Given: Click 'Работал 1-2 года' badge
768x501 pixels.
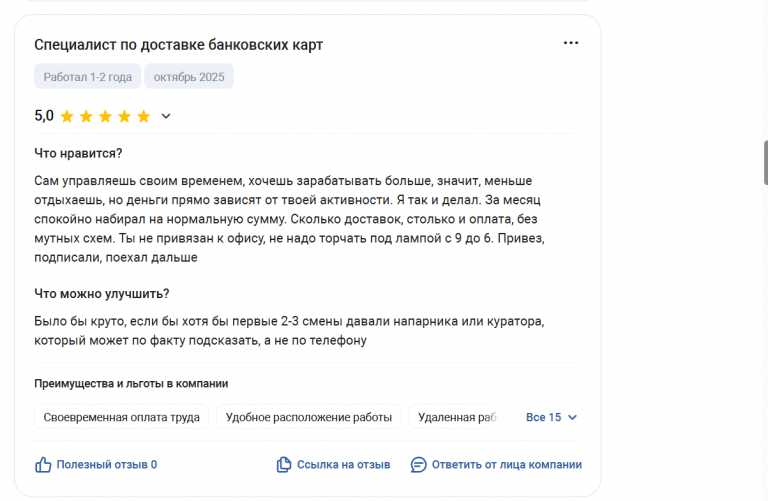Looking at the screenshot, I should tap(87, 77).
